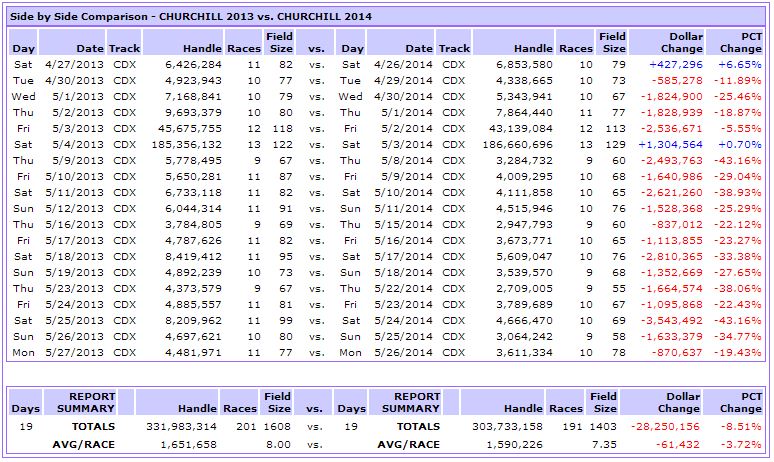This screenshot has height=462, width=774.
Task: Click the date 4/27/2013
Action: [x=75, y=65]
